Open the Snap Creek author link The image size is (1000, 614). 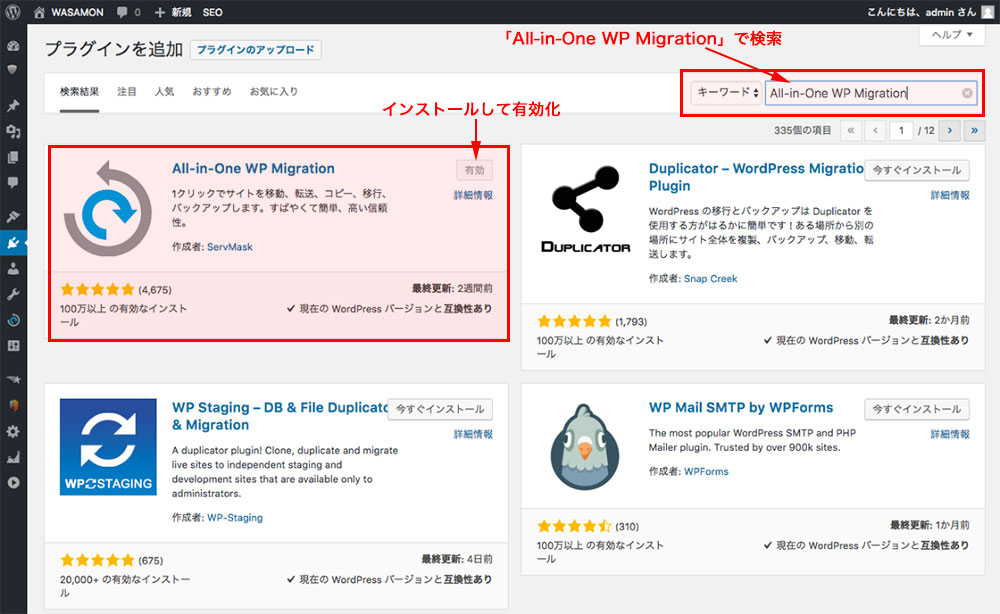click(x=710, y=279)
